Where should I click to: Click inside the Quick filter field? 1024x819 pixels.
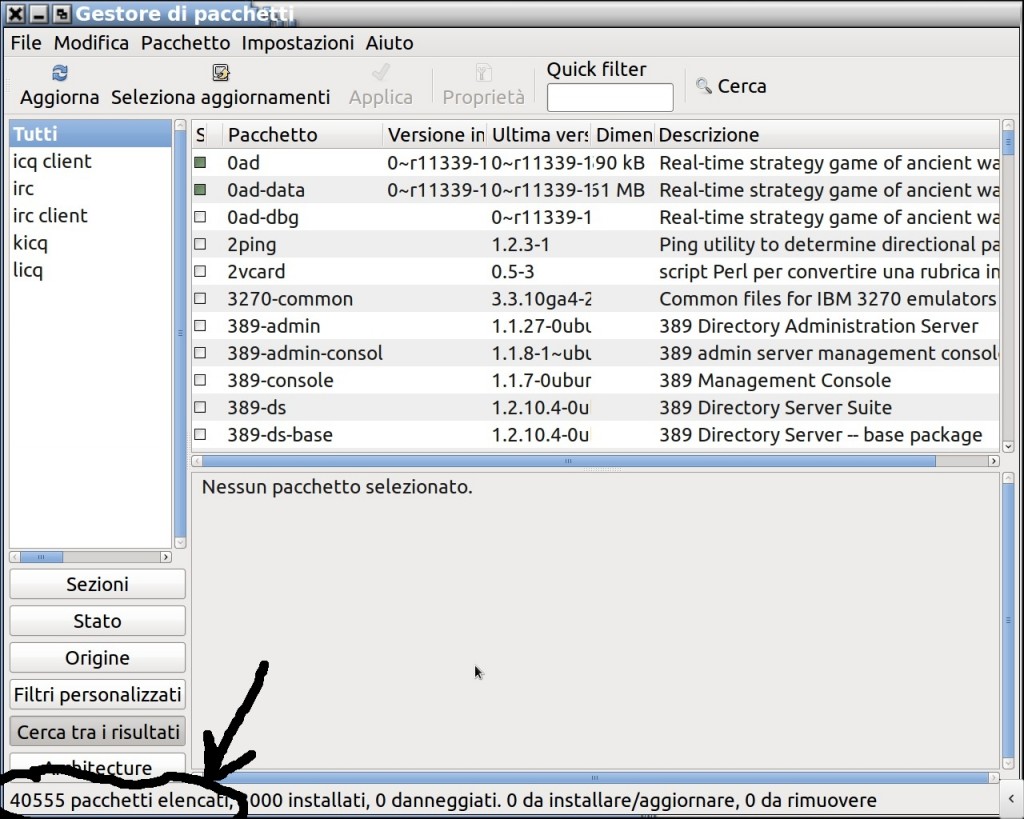point(610,97)
